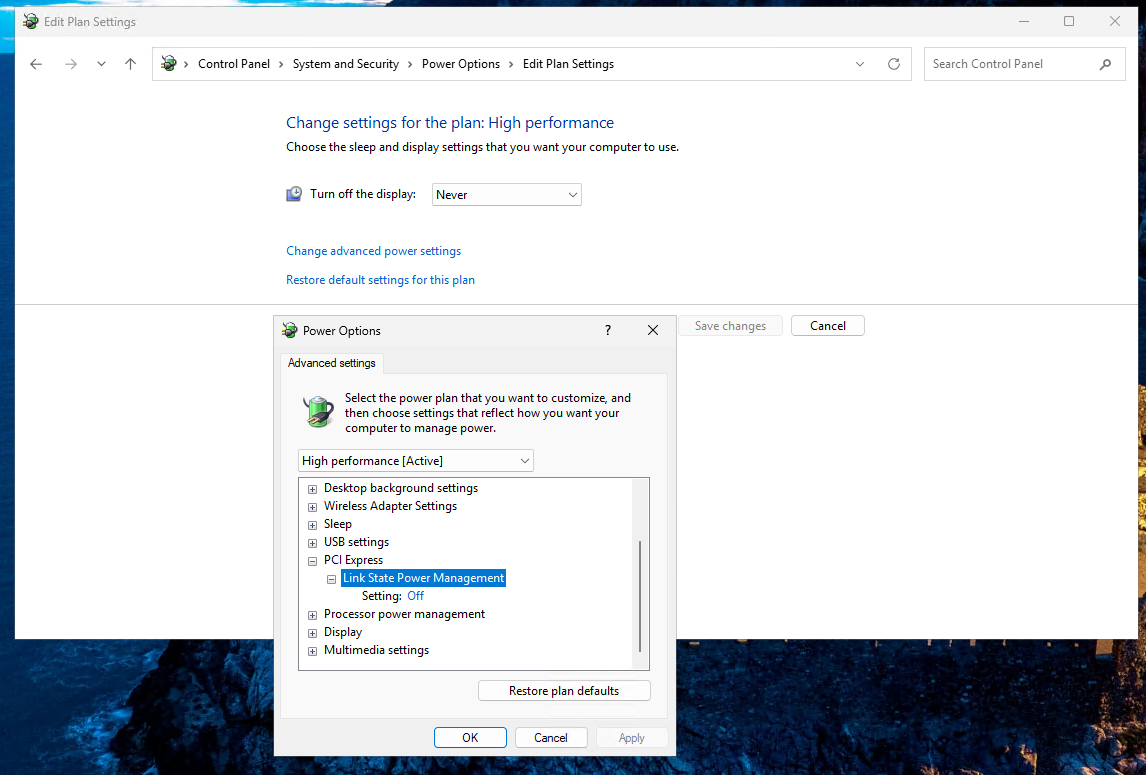
Task: Click the Power Options title bar icon
Action: (290, 330)
